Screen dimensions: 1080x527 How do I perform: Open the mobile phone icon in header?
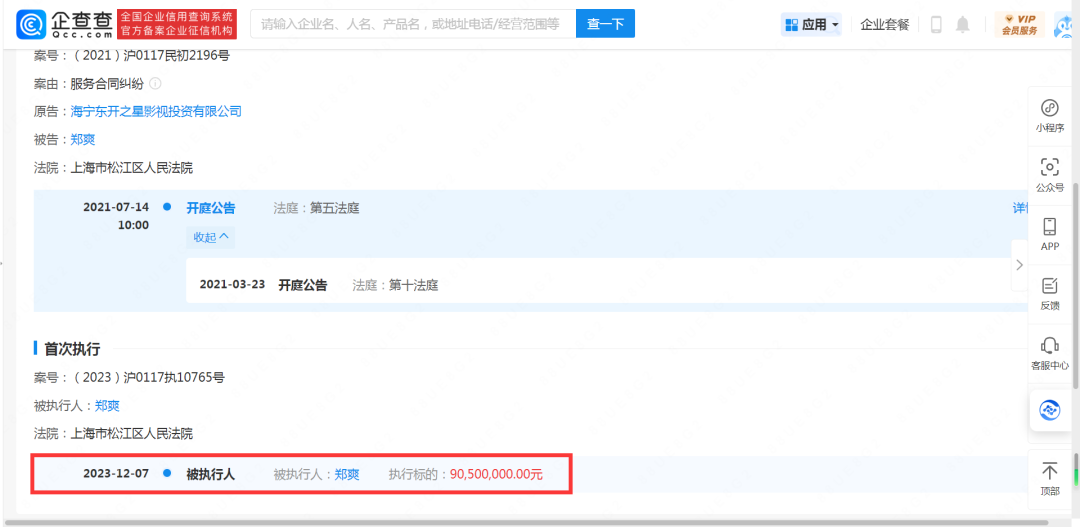pyautogui.click(x=936, y=25)
